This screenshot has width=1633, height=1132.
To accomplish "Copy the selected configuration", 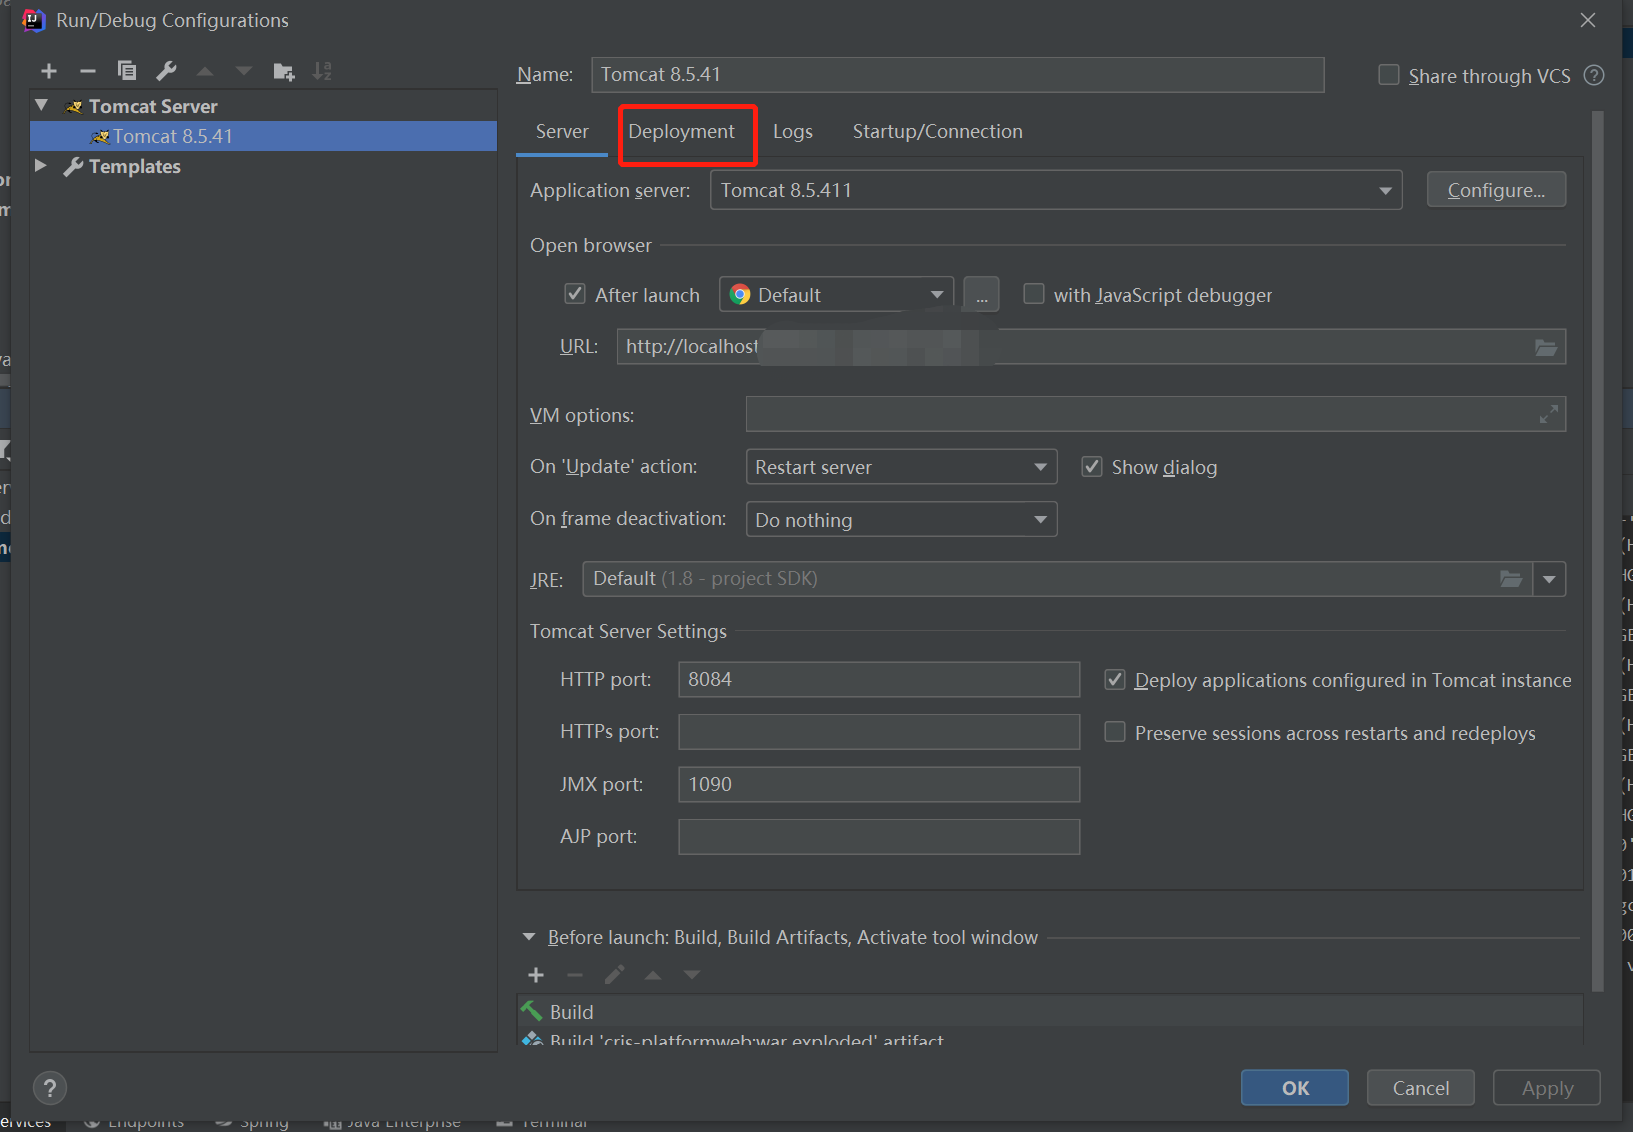I will (127, 71).
